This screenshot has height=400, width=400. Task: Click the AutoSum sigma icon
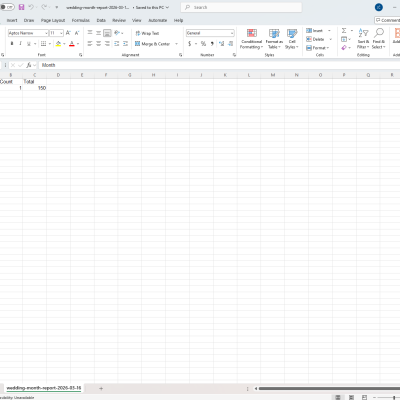[x=344, y=31]
